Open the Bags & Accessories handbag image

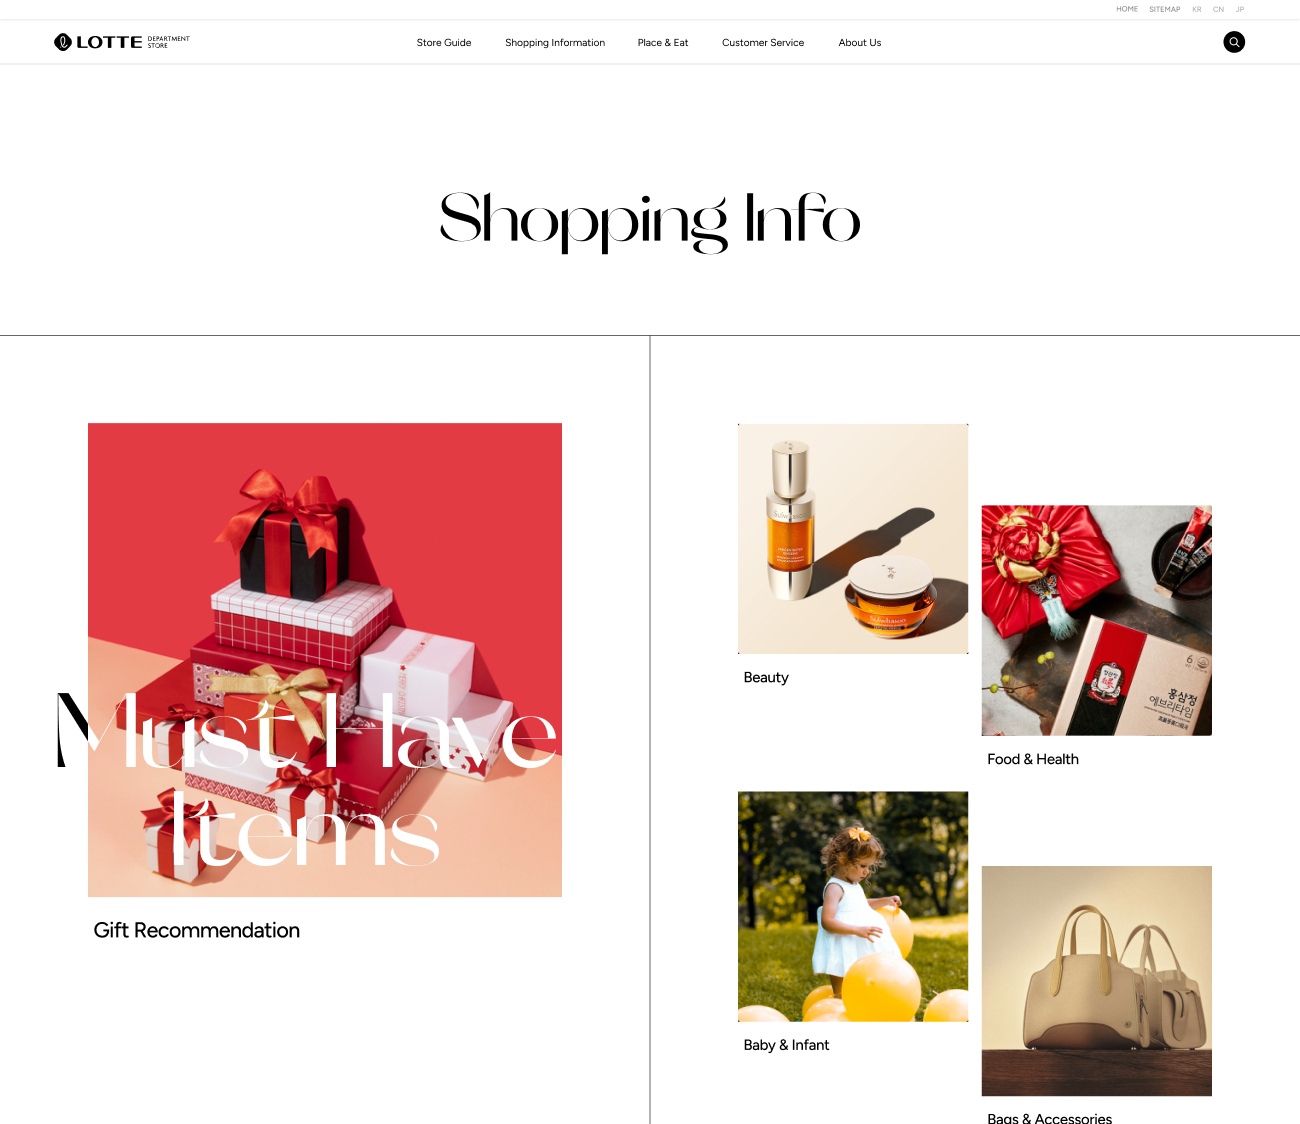[x=1097, y=981]
